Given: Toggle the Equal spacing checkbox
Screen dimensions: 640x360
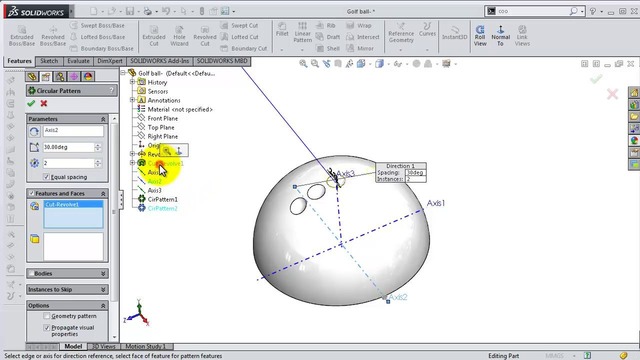Looking at the screenshot, I should point(47,177).
